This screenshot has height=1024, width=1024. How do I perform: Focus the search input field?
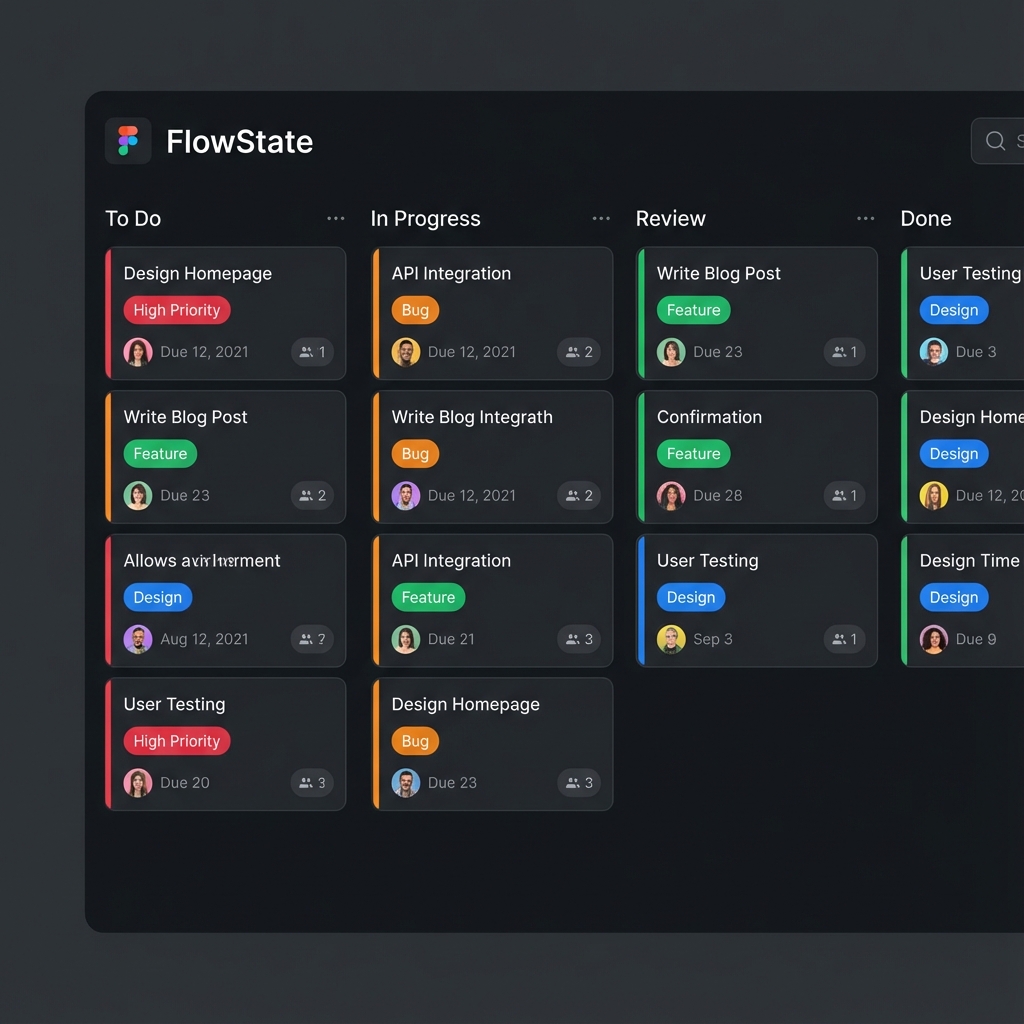click(x=1005, y=141)
